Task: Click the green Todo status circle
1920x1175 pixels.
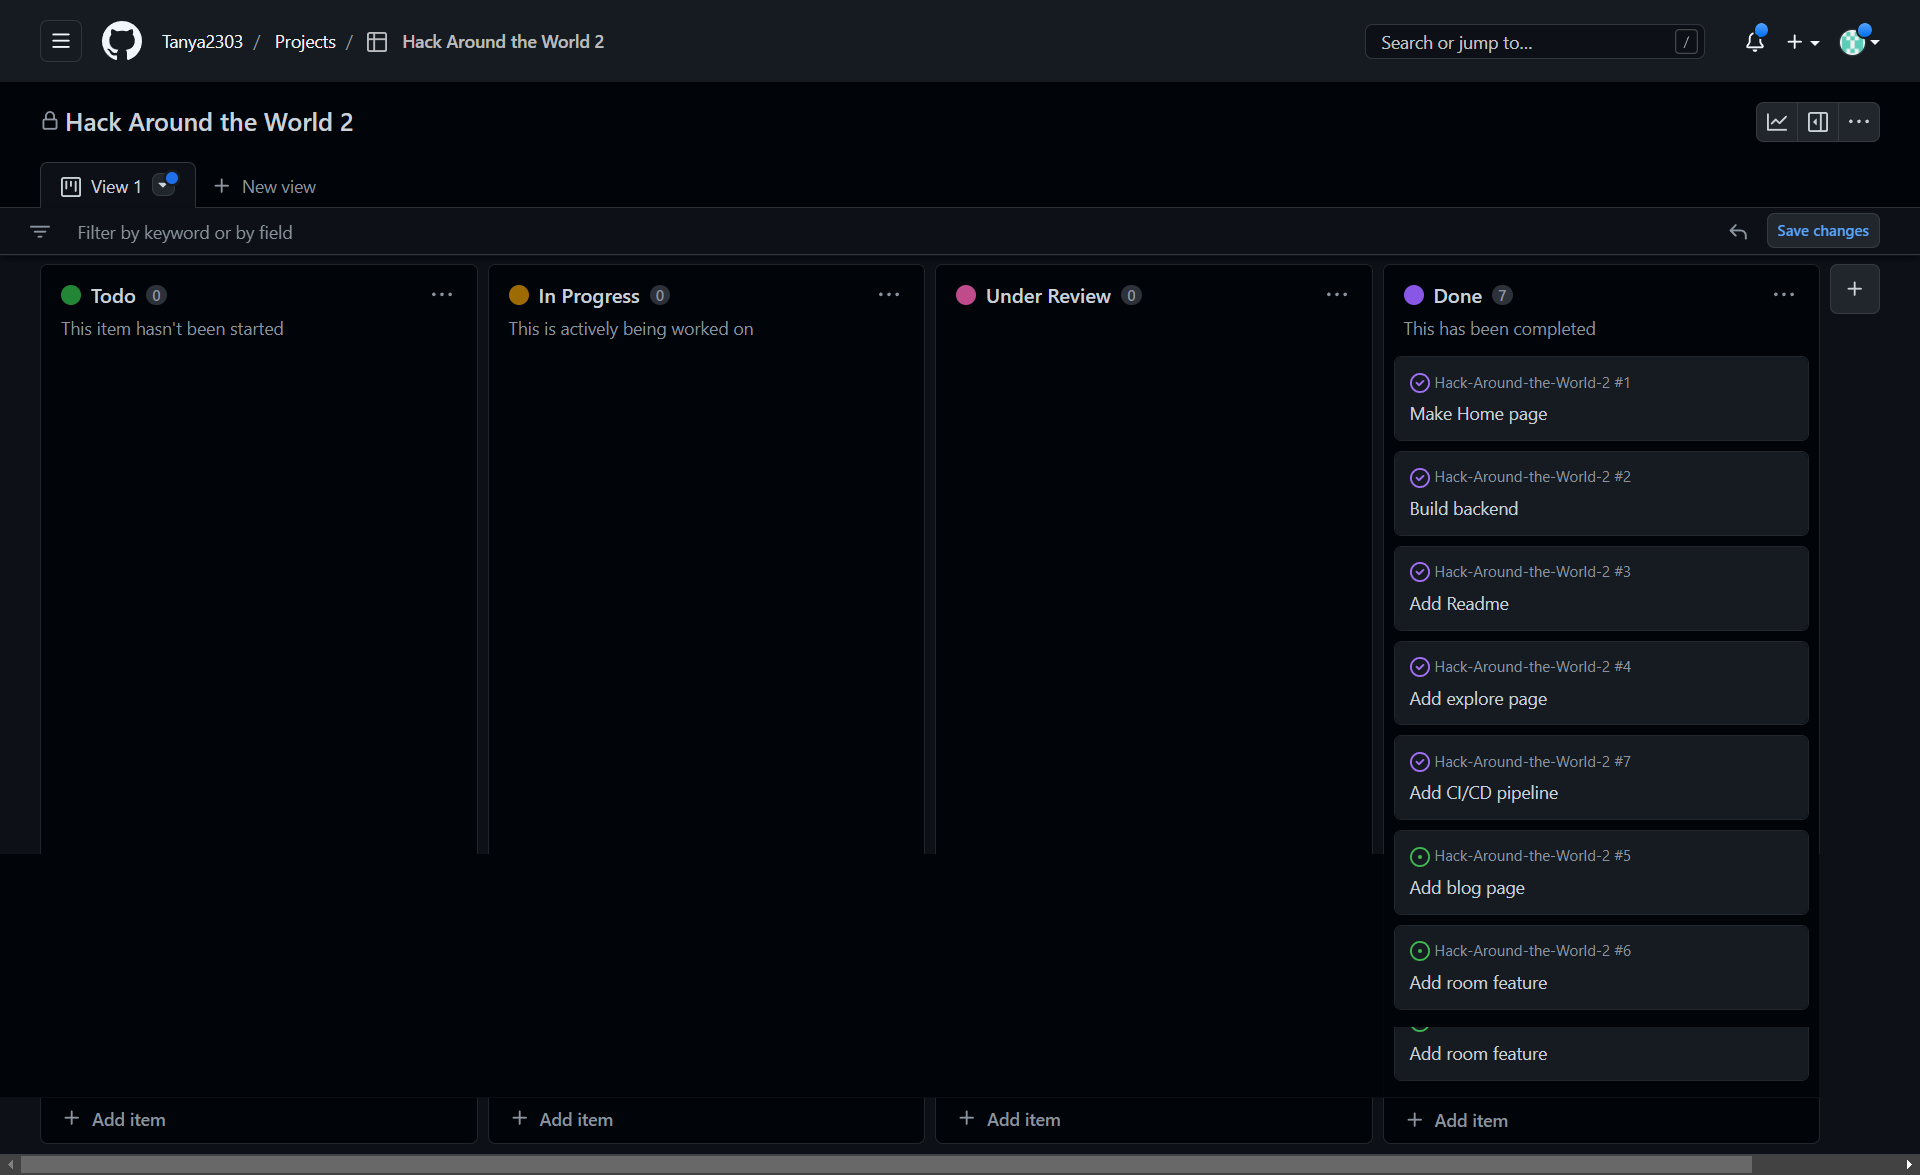Action: (x=71, y=295)
